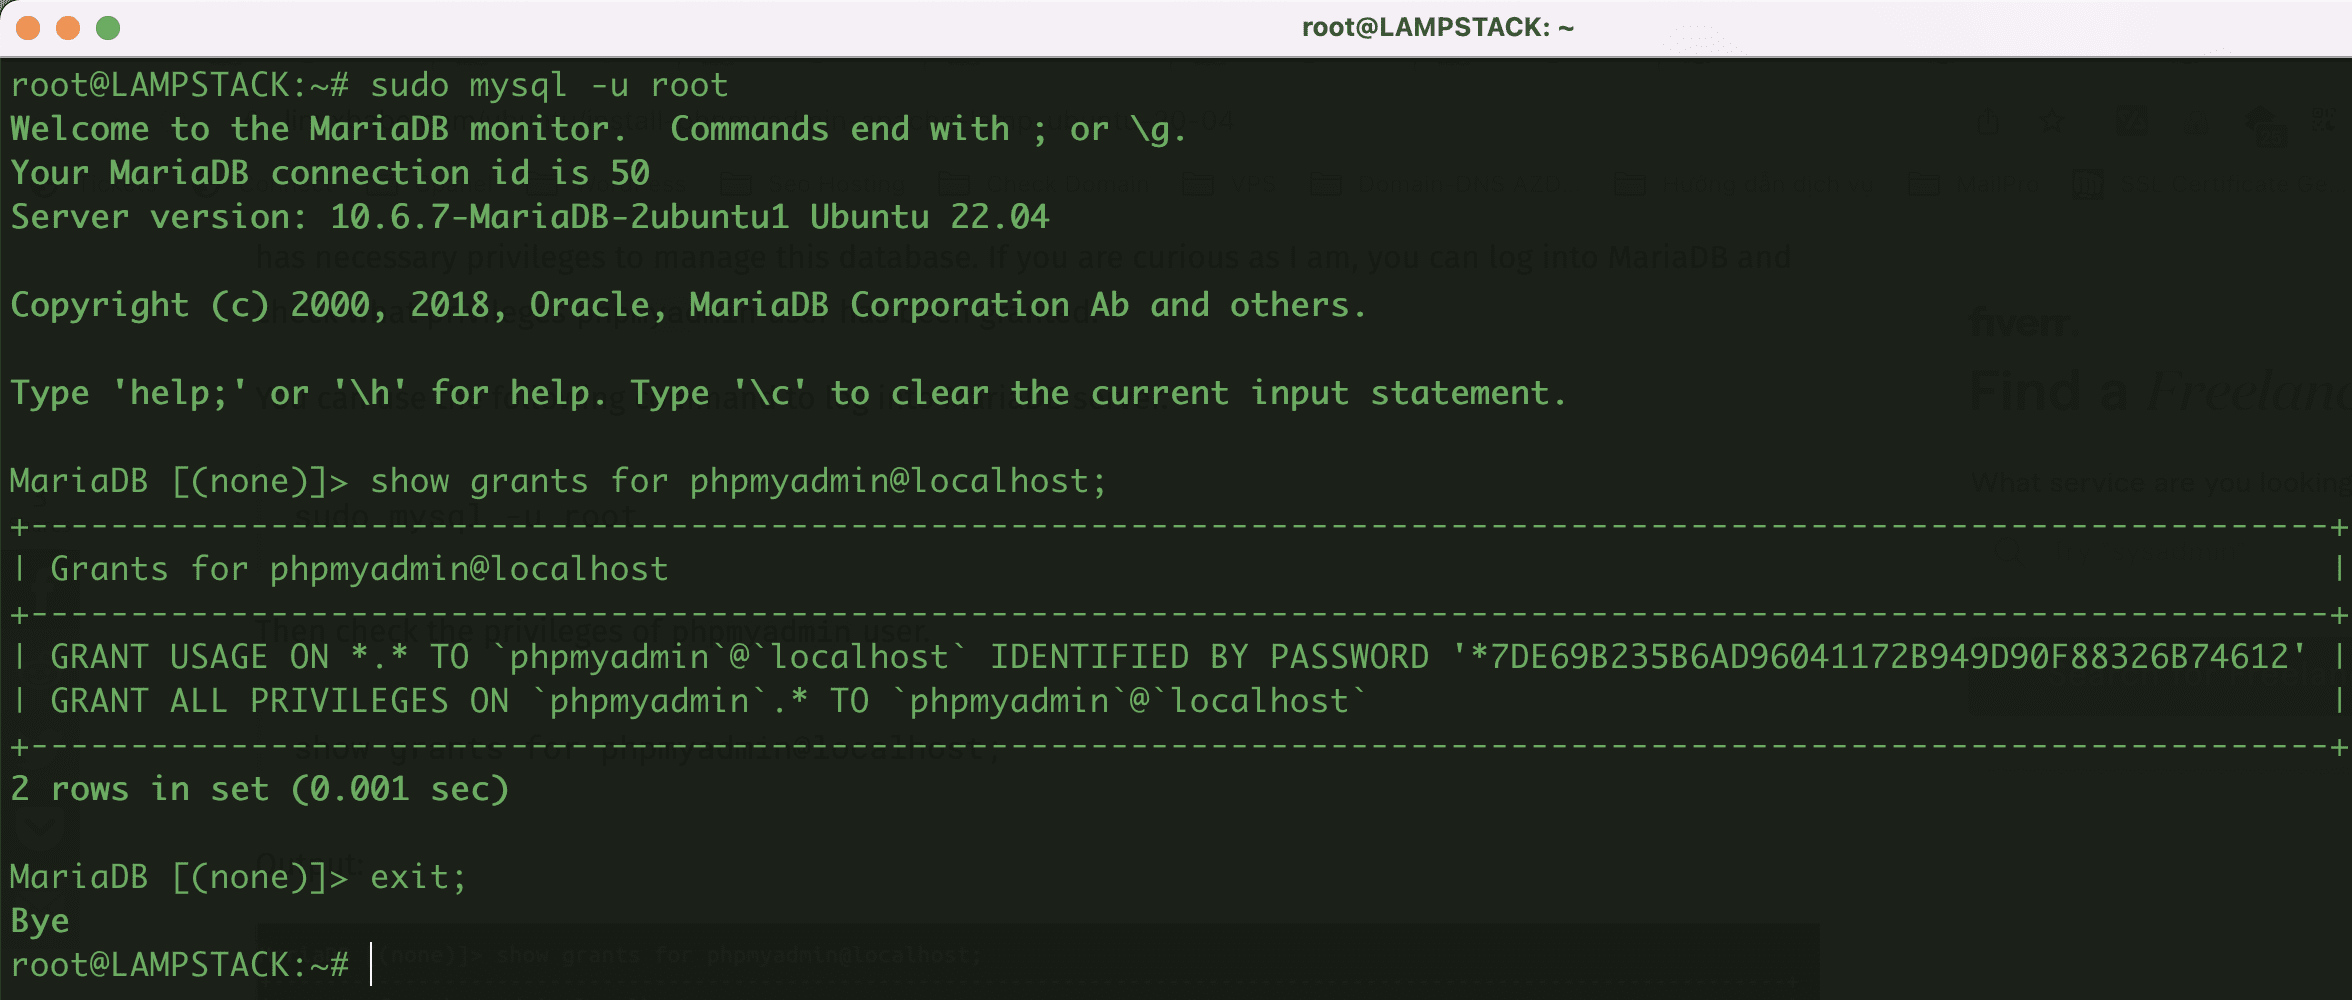Click the text cursor after final prompt

point(371,966)
